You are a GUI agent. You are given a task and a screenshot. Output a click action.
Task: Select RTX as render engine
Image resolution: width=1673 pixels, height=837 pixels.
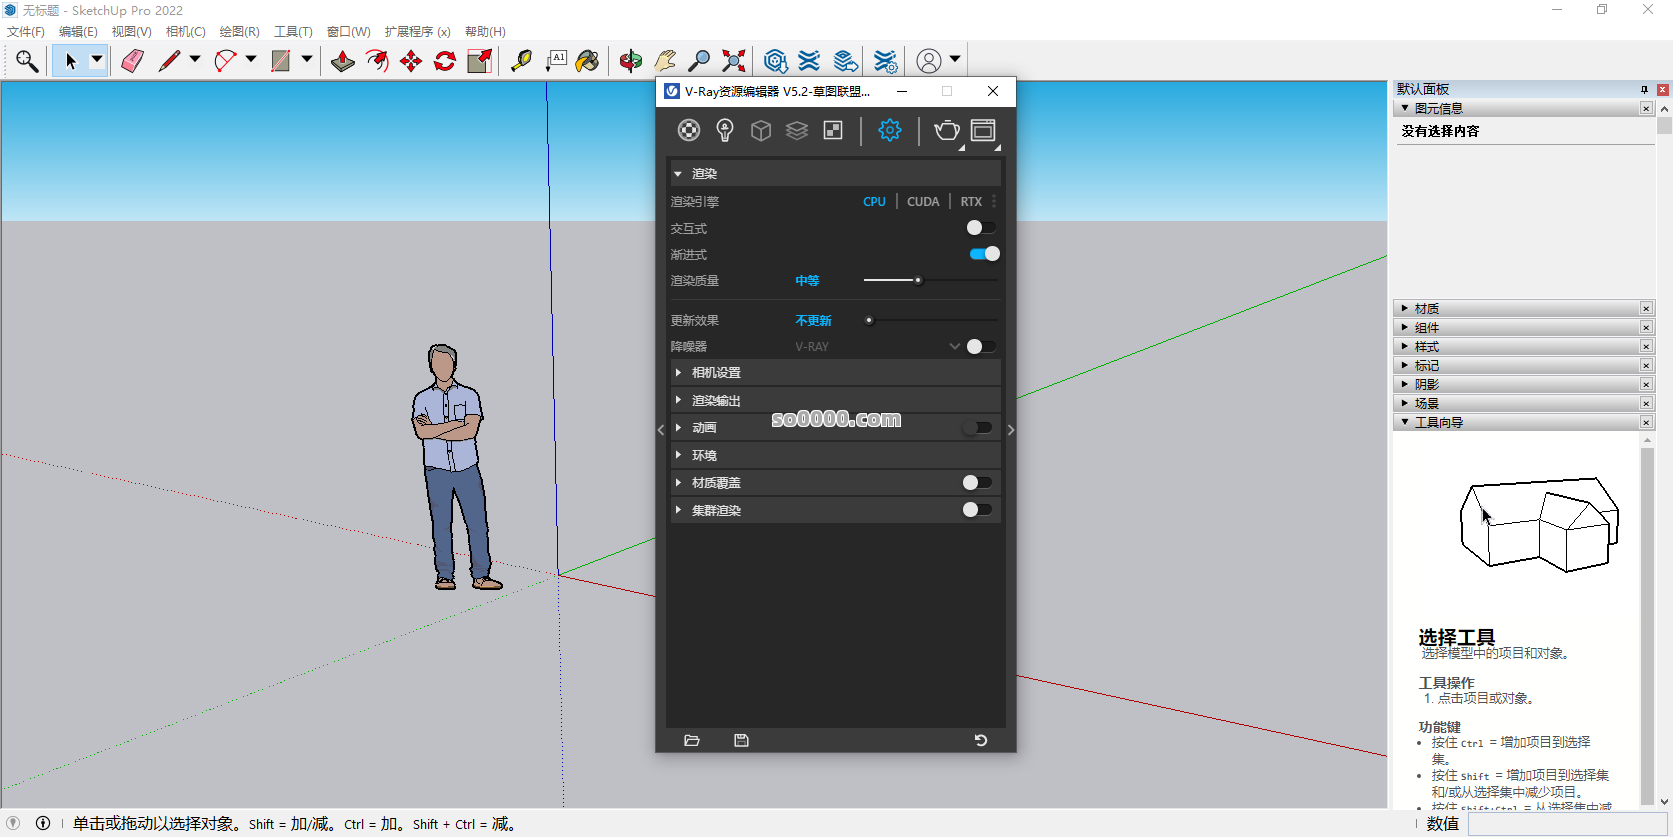[971, 202]
